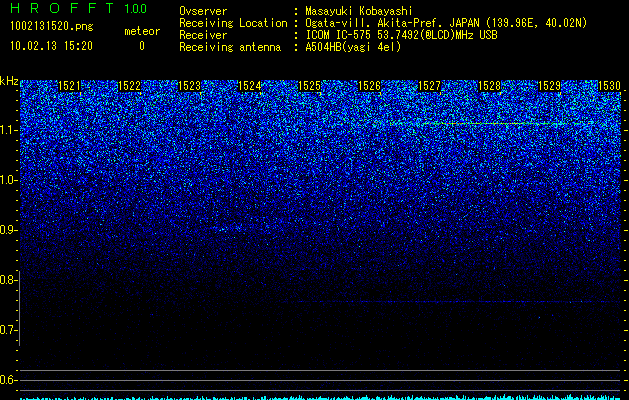Click the kHz axis unit label
This screenshot has width=629, height=400.
click(9, 81)
